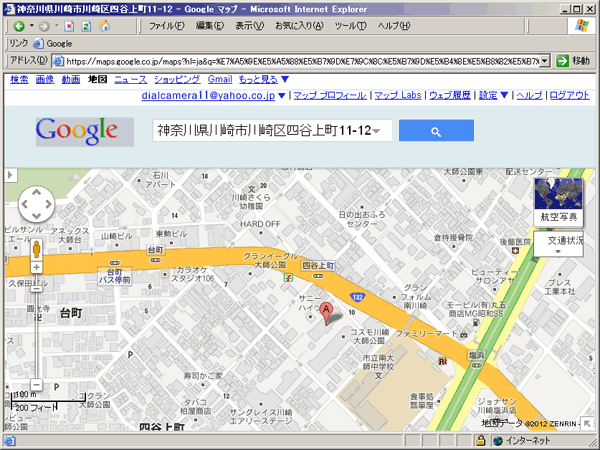Image resolution: width=600 pixels, height=450 pixels.
Task: Open ツール(T) menu
Action: click(x=350, y=26)
